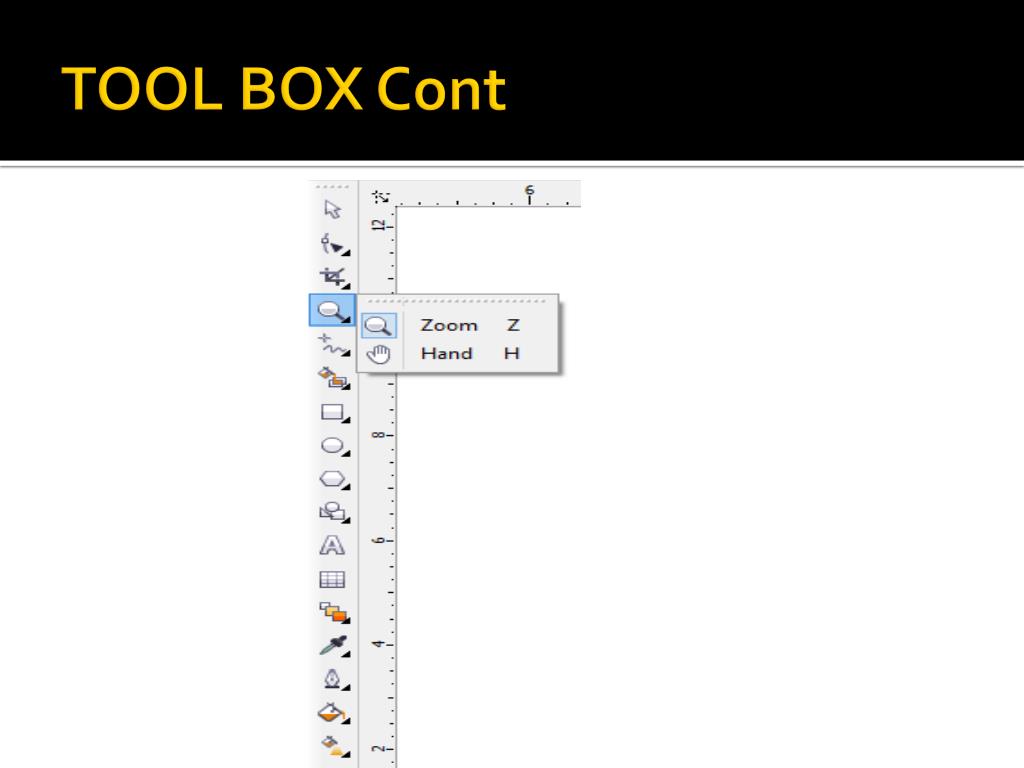Click magnifier icon in Zoom flyout
Screen dimensions: 1024x768
click(x=379, y=325)
